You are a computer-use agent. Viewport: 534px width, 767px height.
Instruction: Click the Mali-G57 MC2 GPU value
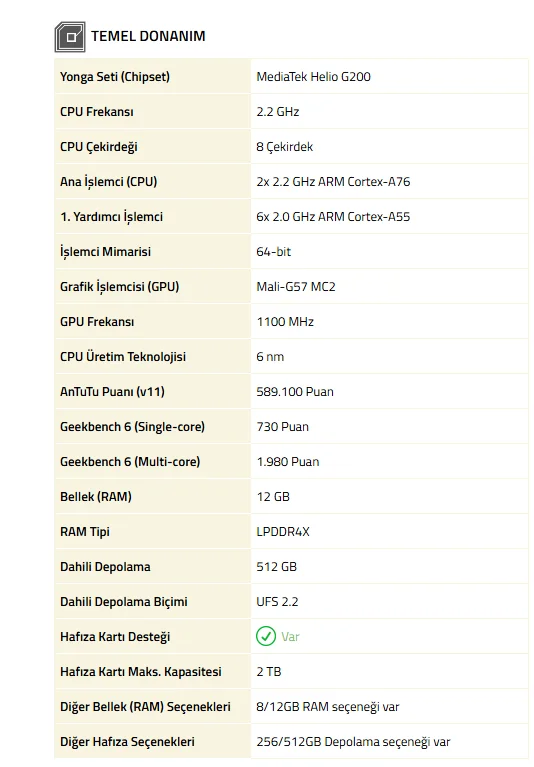click(x=296, y=287)
